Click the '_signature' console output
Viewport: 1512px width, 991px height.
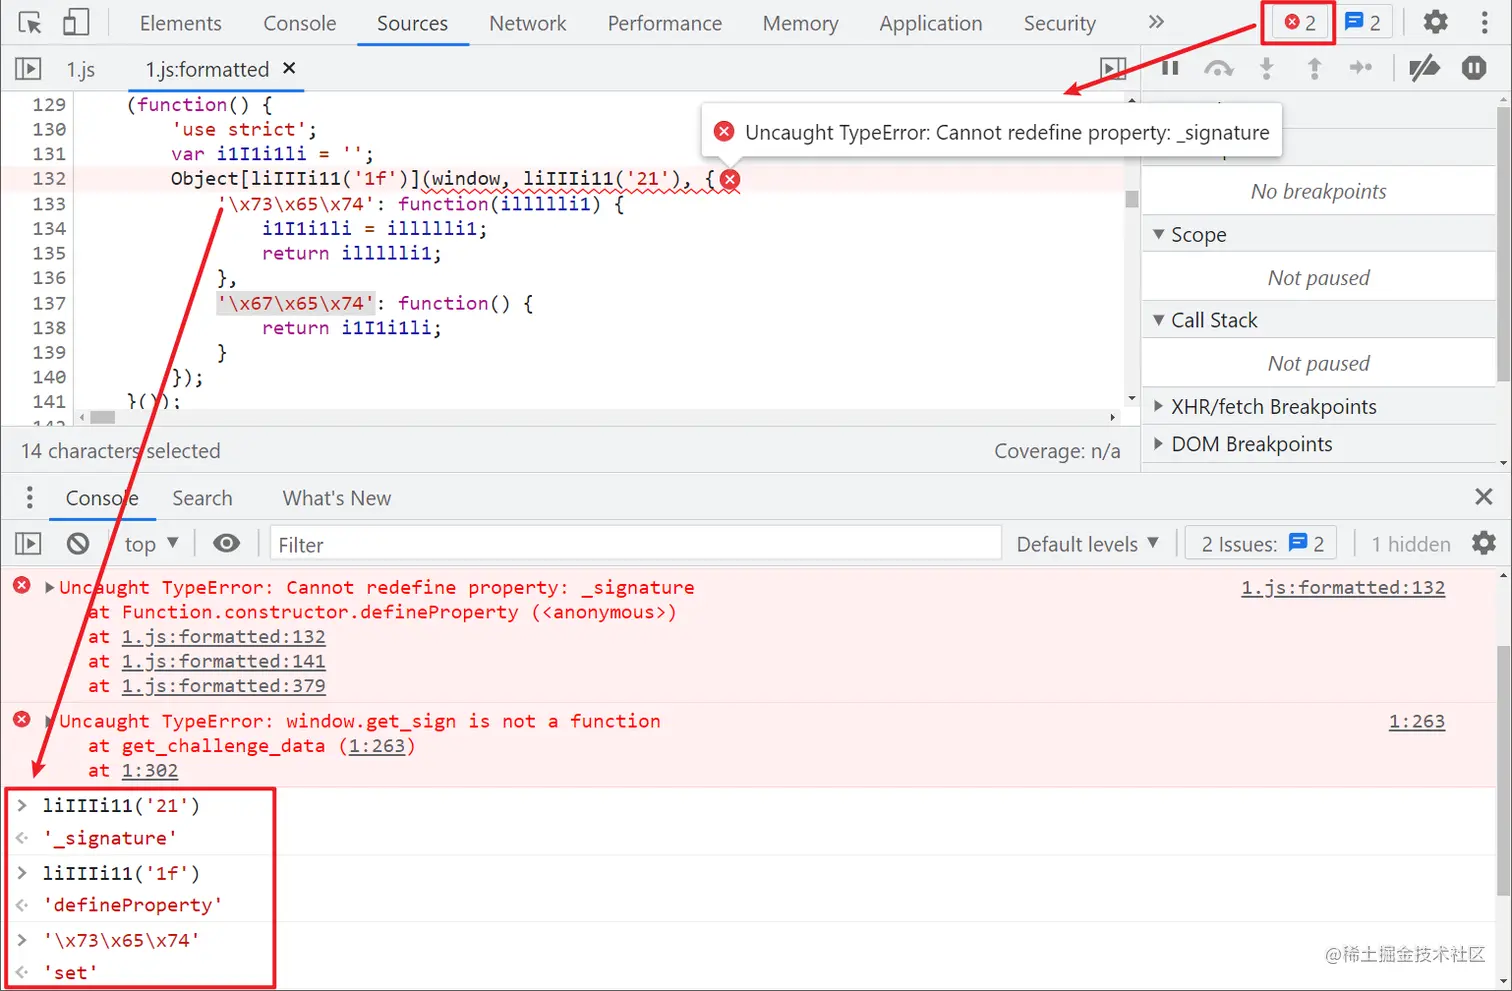tap(110, 838)
